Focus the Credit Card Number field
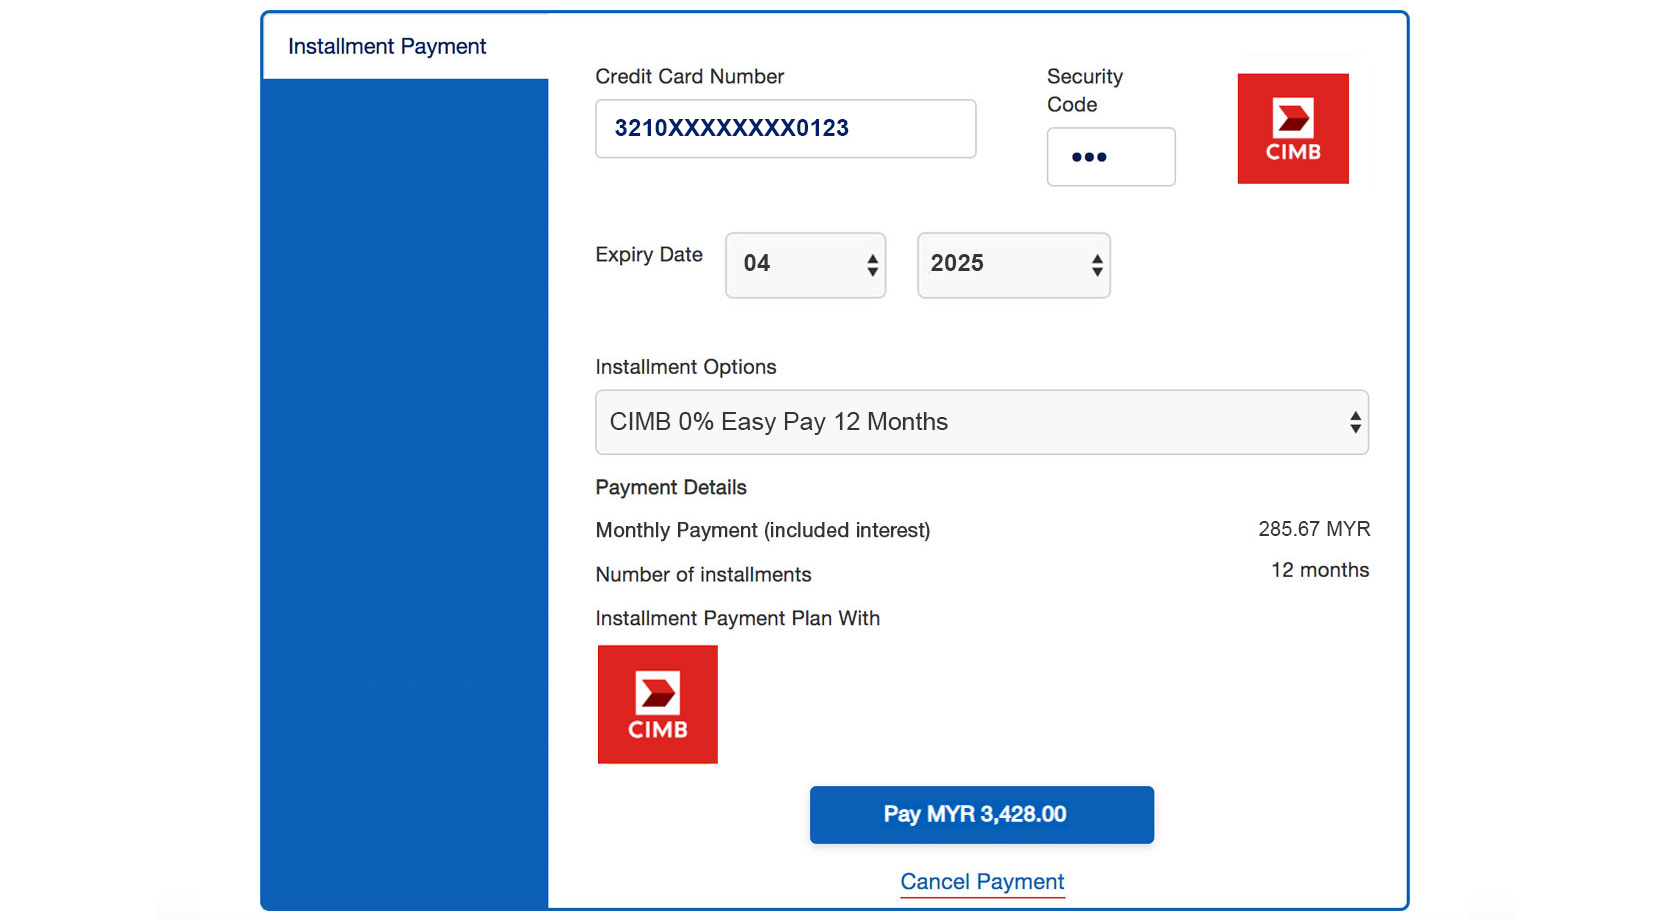Viewport: 1670px width, 920px height. [786, 128]
